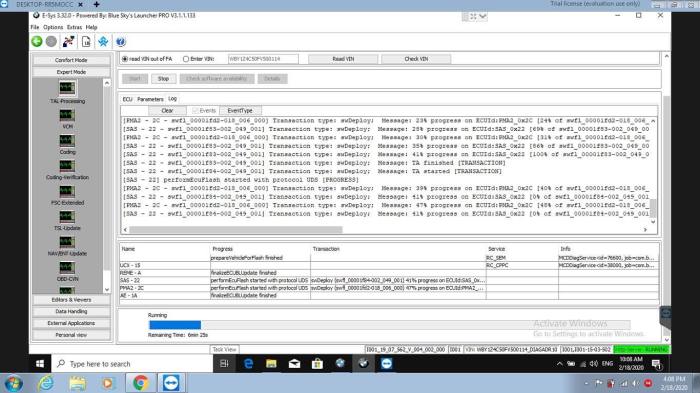Screen dimensions: 700x393
Task: Click the Read VIN button
Action: click(x=343, y=59)
